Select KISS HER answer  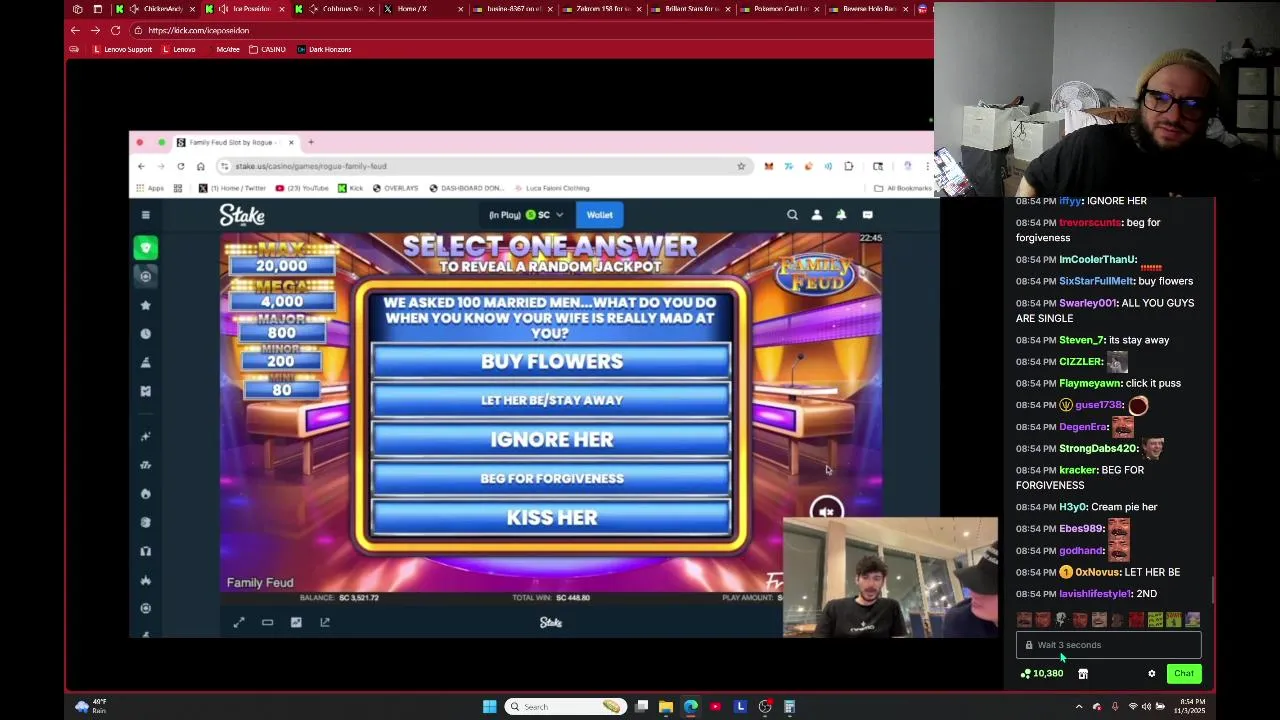coord(552,518)
